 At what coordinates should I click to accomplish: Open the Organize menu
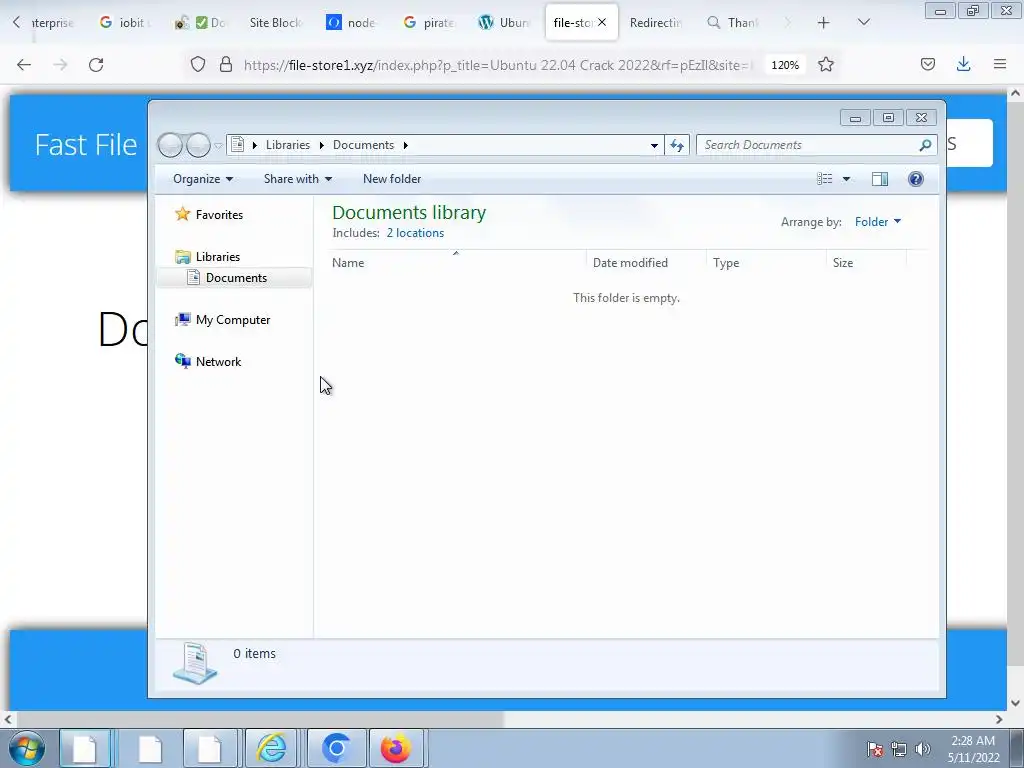[202, 179]
